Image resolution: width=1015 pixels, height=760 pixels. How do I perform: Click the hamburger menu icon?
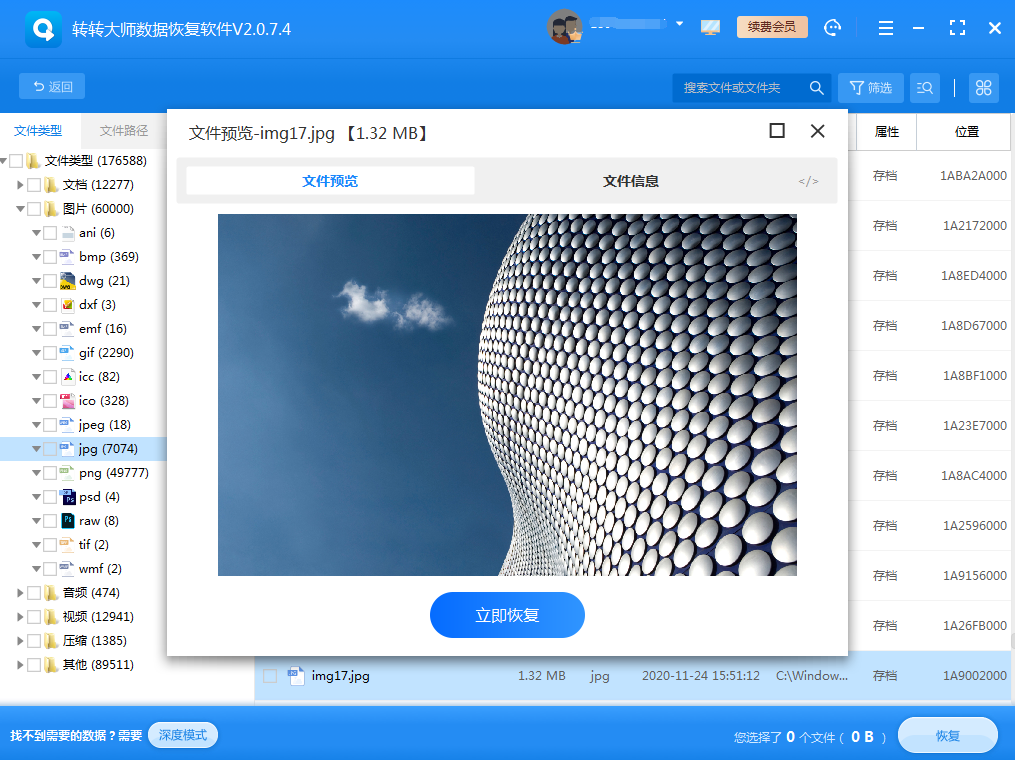tap(886, 27)
